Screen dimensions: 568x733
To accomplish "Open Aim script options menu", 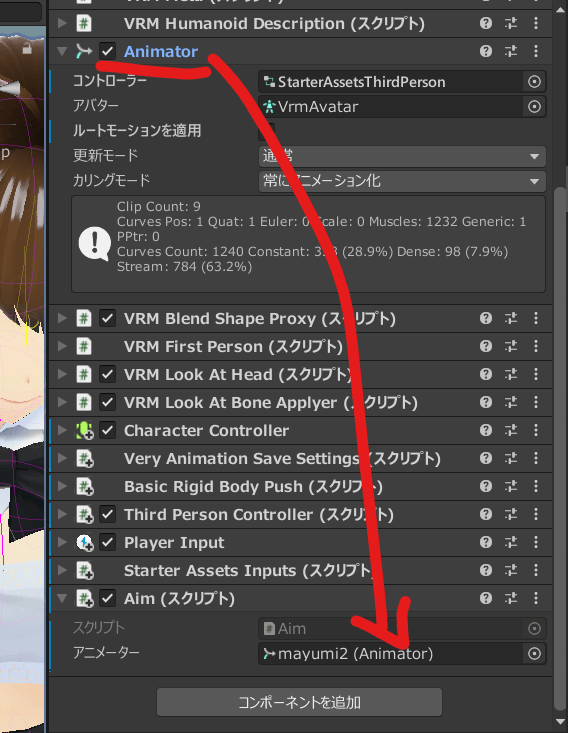I will [536, 598].
